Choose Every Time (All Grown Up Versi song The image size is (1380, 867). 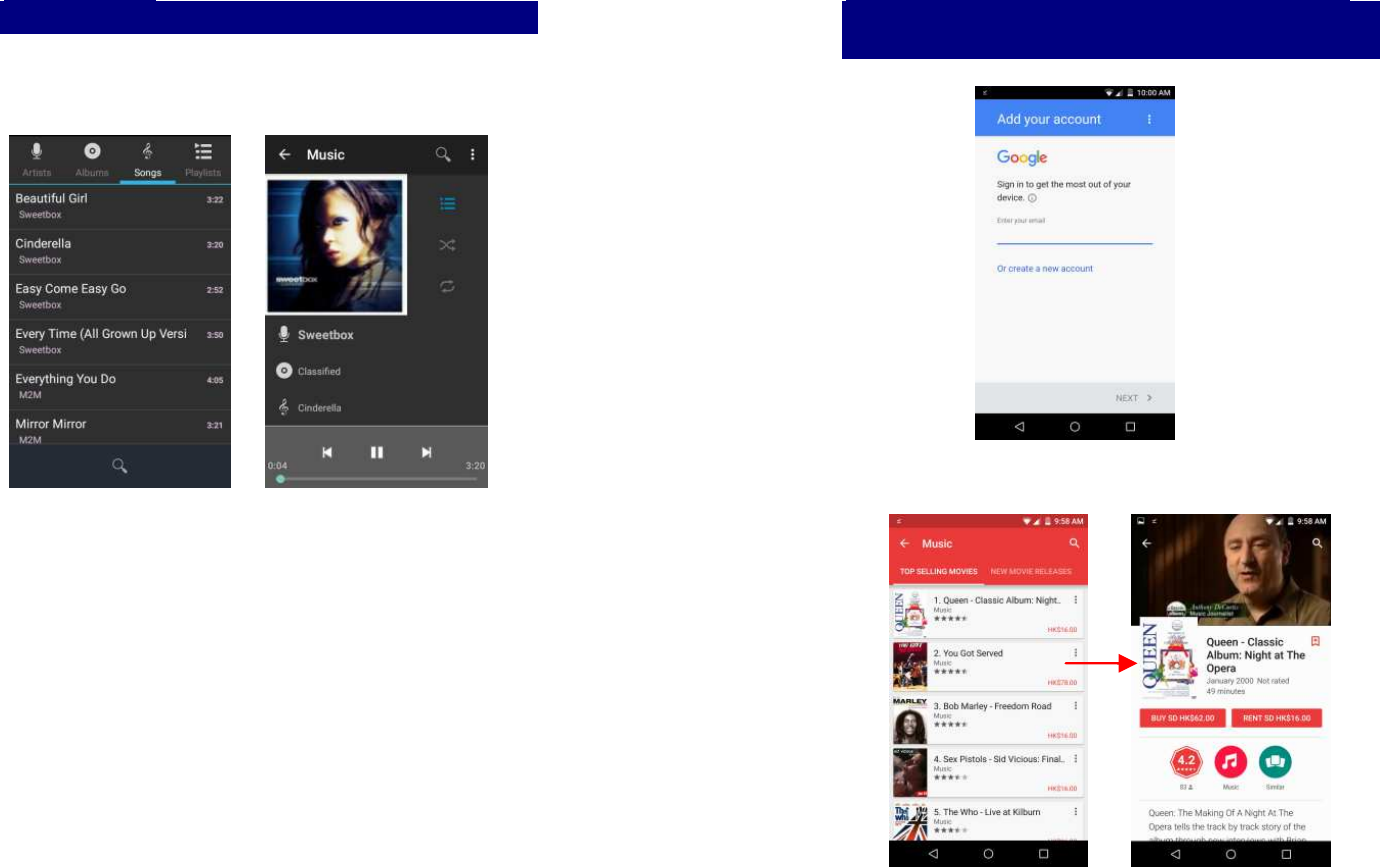(x=120, y=342)
